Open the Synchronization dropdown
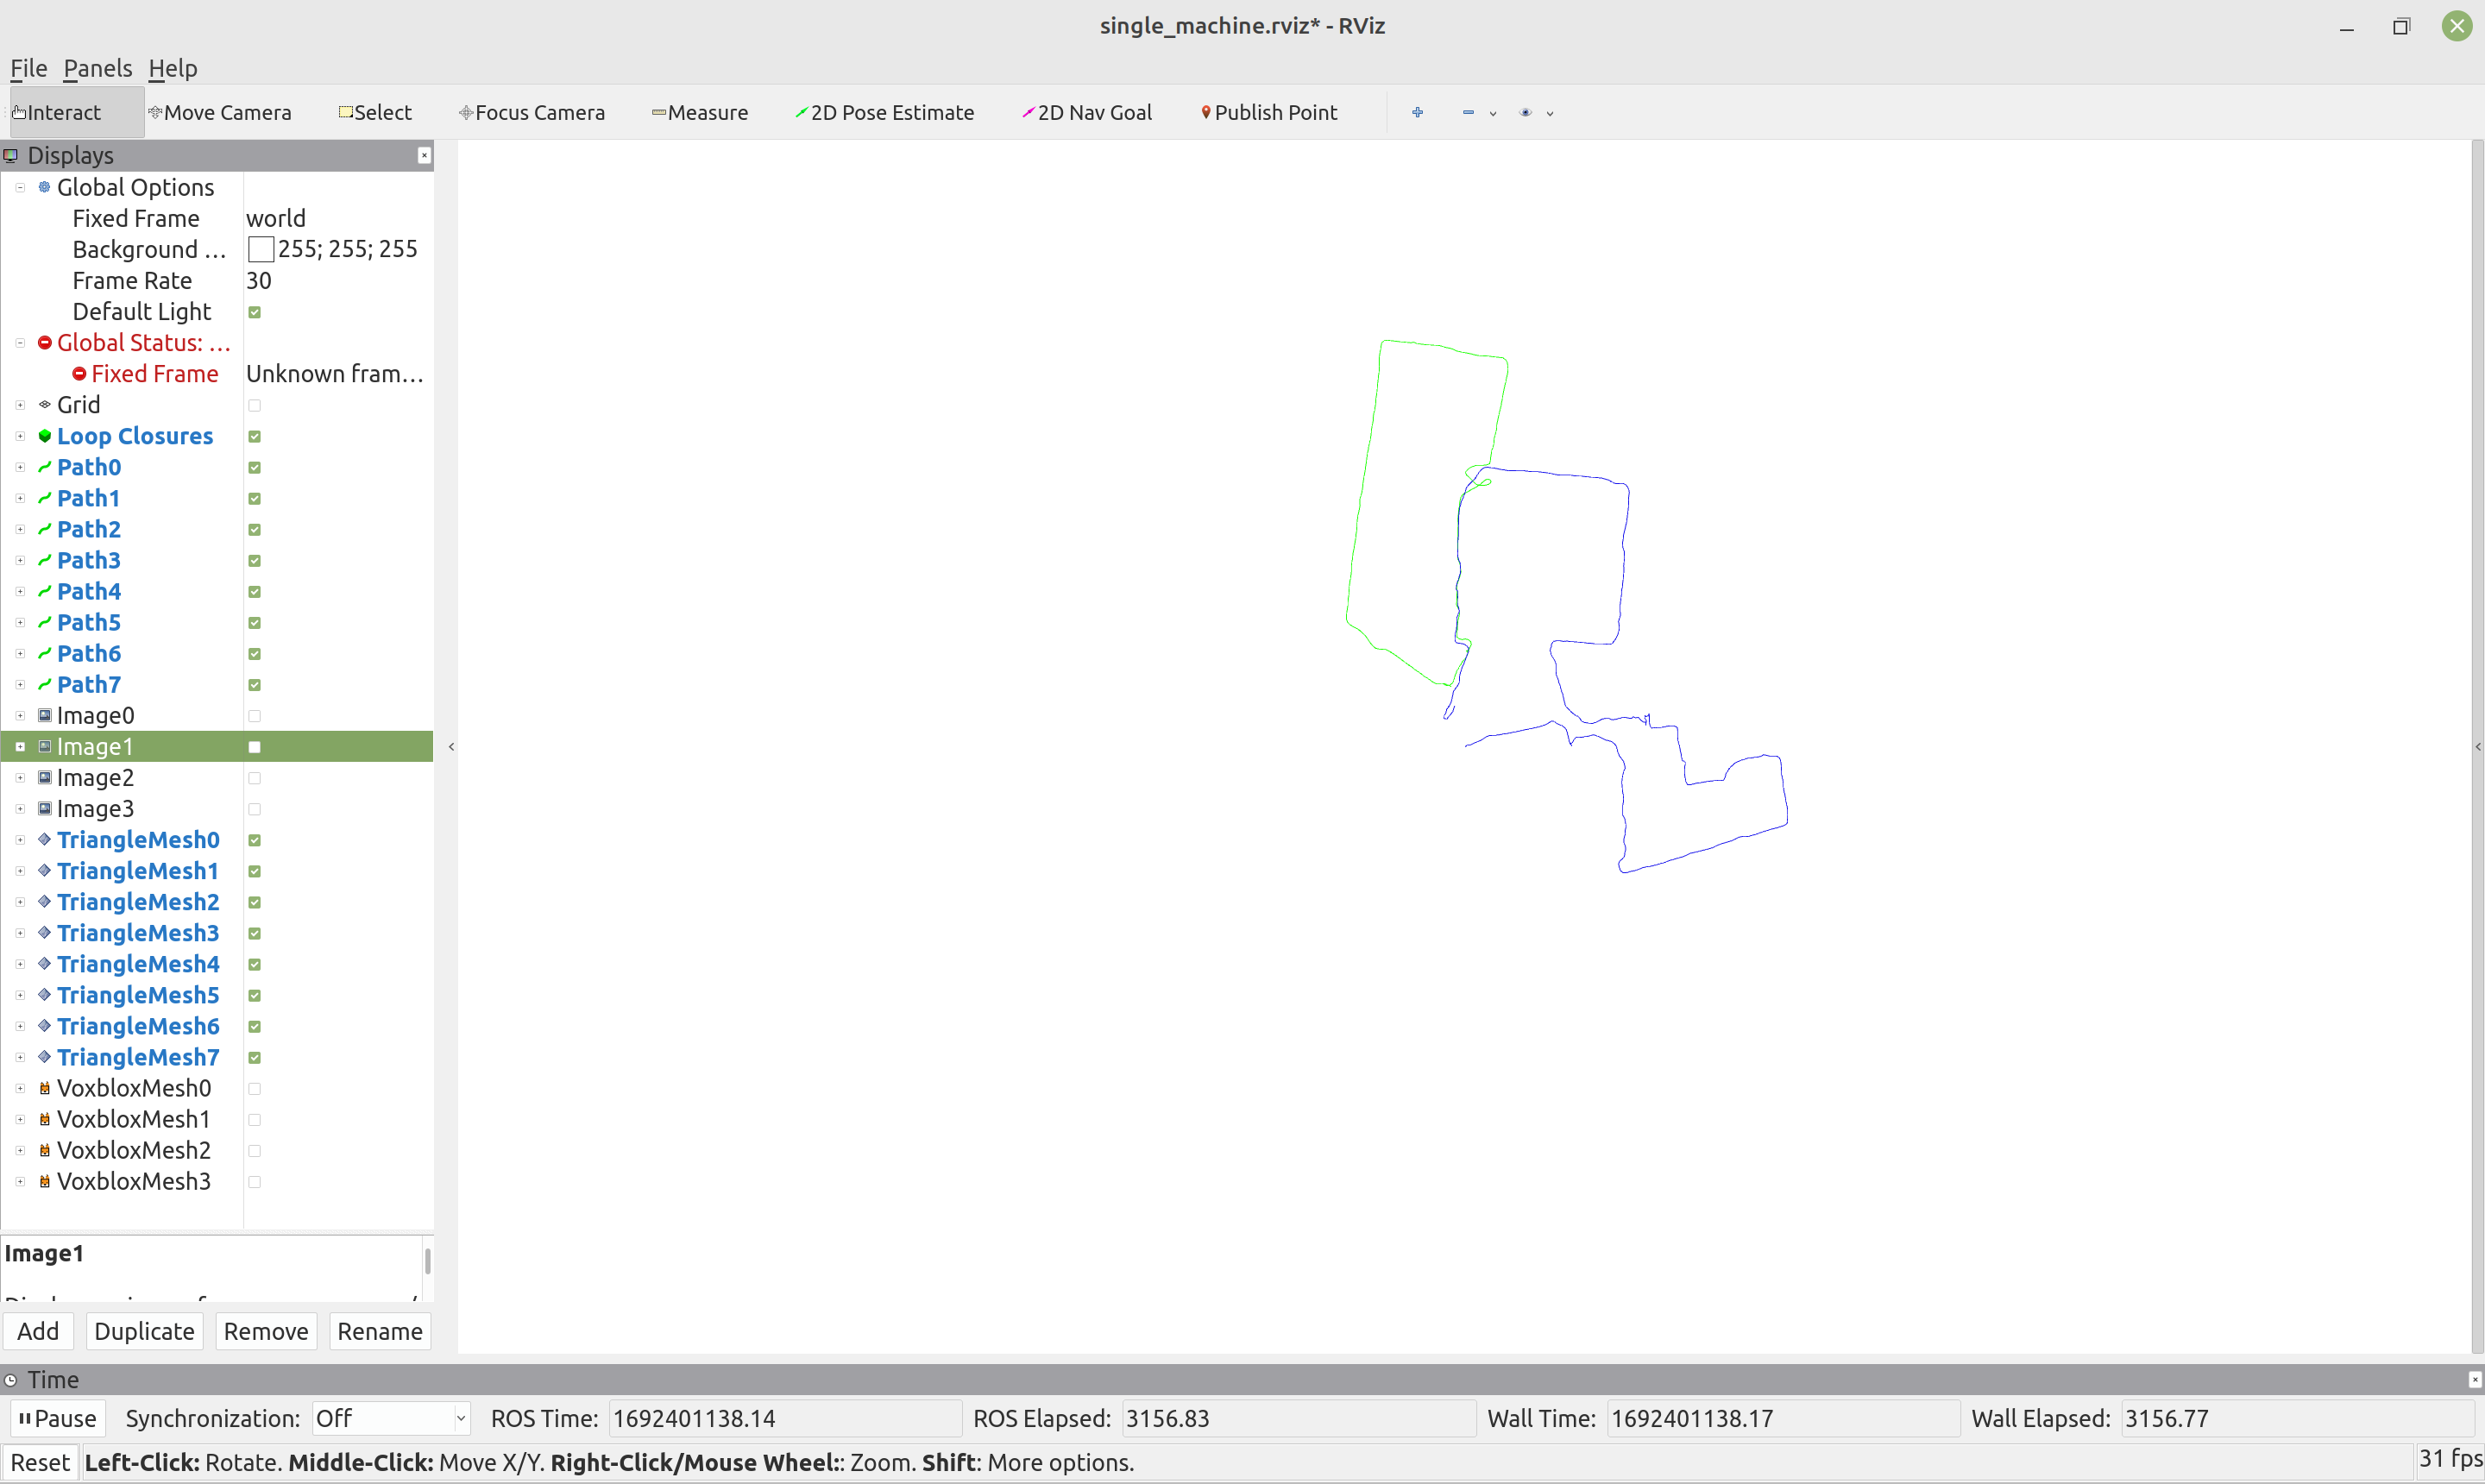This screenshot has height=1484, width=2485. pos(390,1417)
